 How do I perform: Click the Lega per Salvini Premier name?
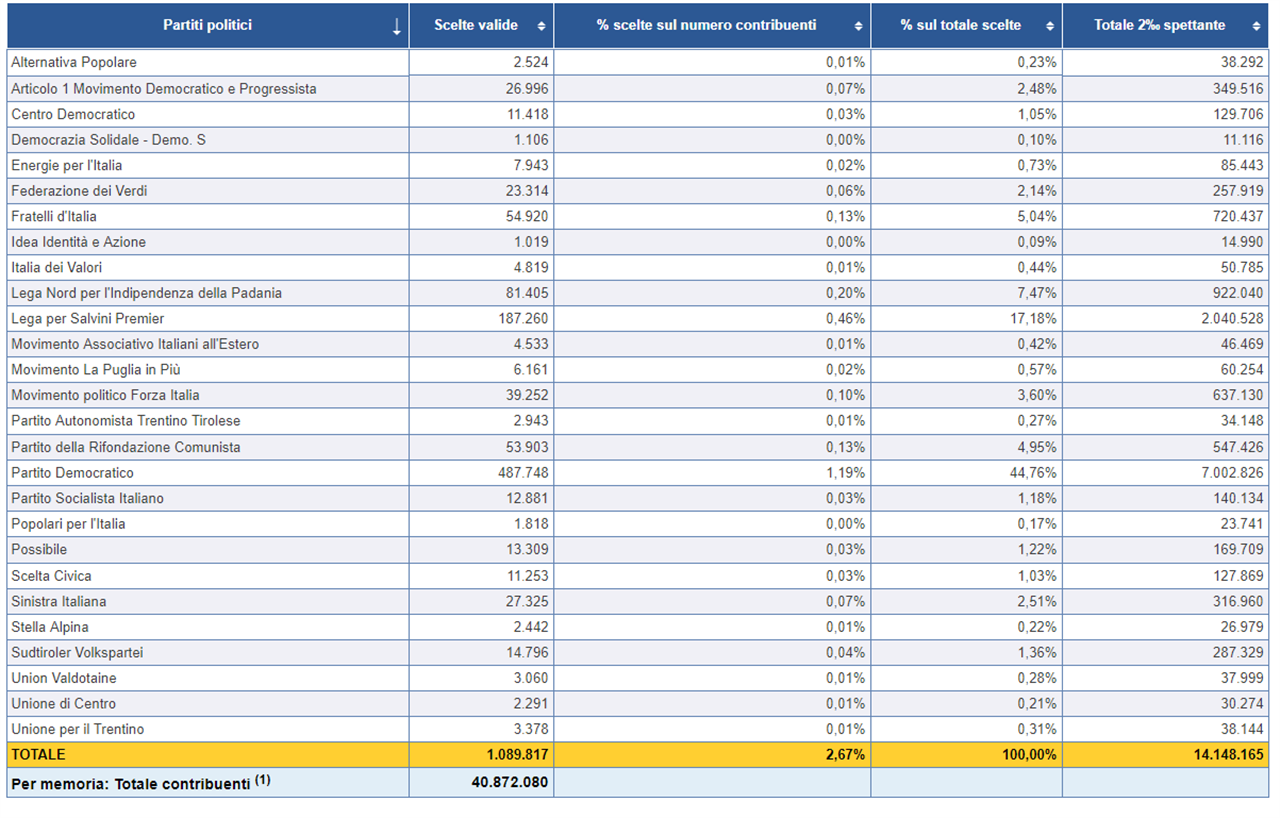[88, 319]
